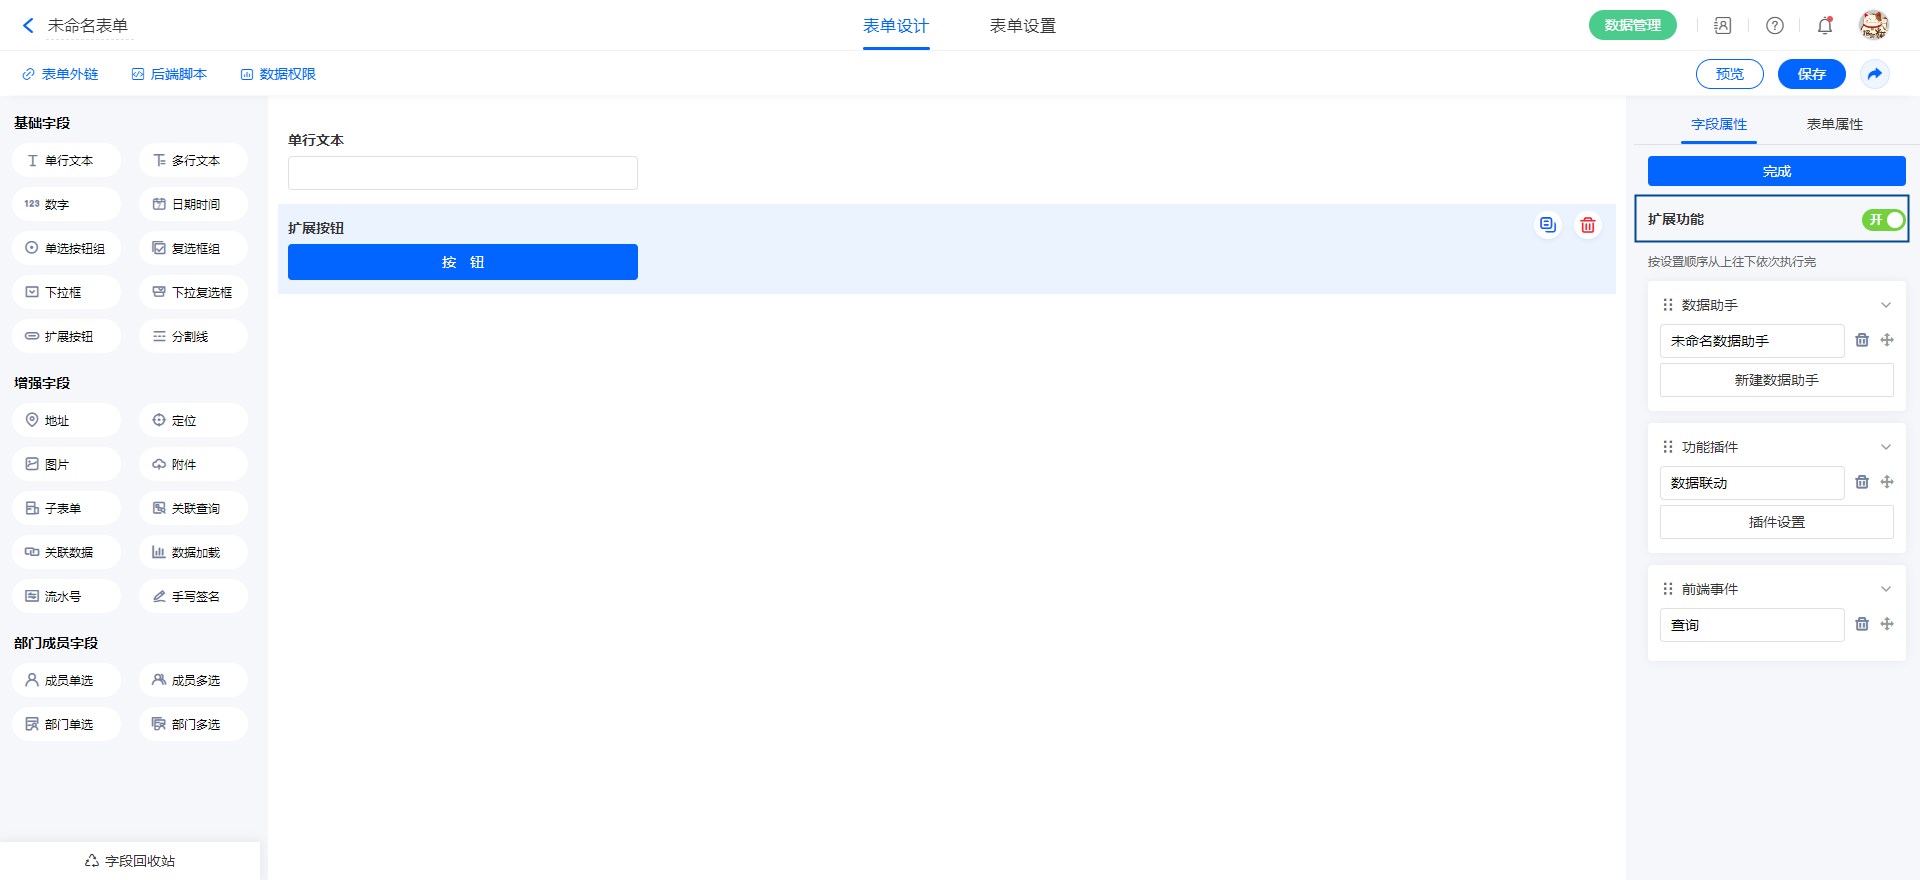Click the blue share arrow icon
Viewport: 1920px width, 880px height.
coord(1874,74)
